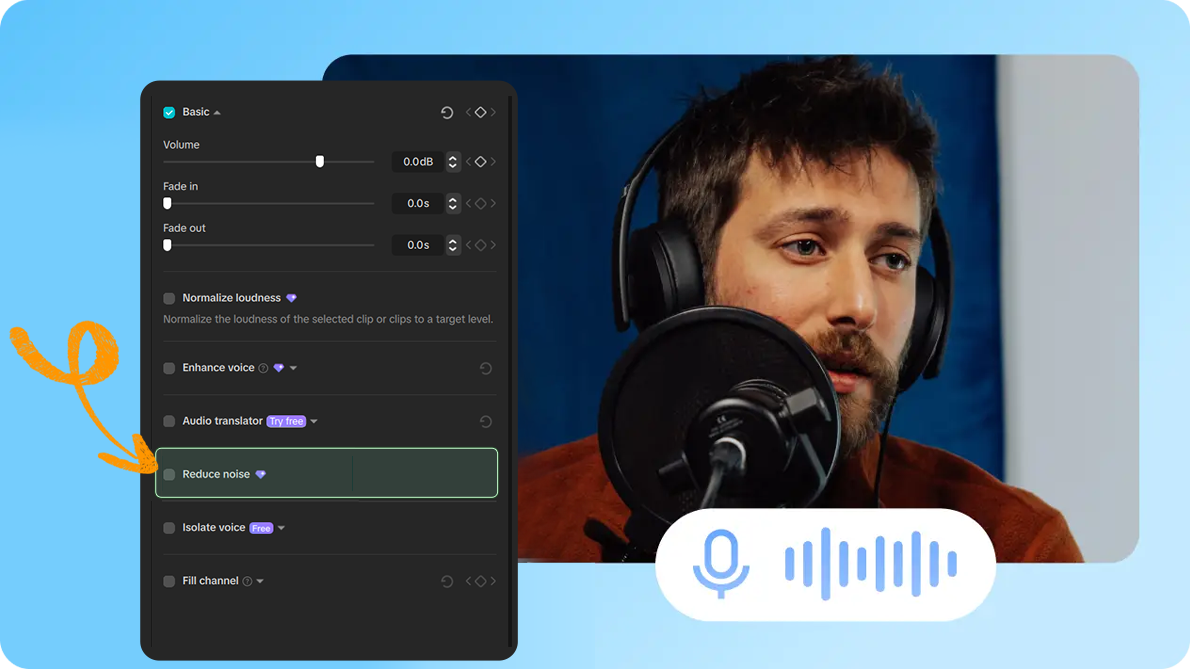Expand the Isolate voice options

(281, 528)
